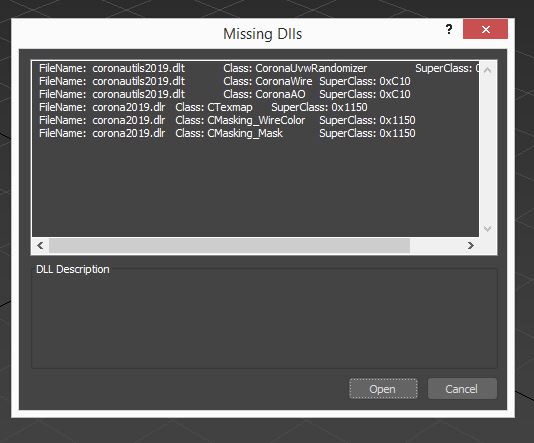Click the Missing Dlls title text
The width and height of the screenshot is (534, 443).
pyautogui.click(x=263, y=34)
